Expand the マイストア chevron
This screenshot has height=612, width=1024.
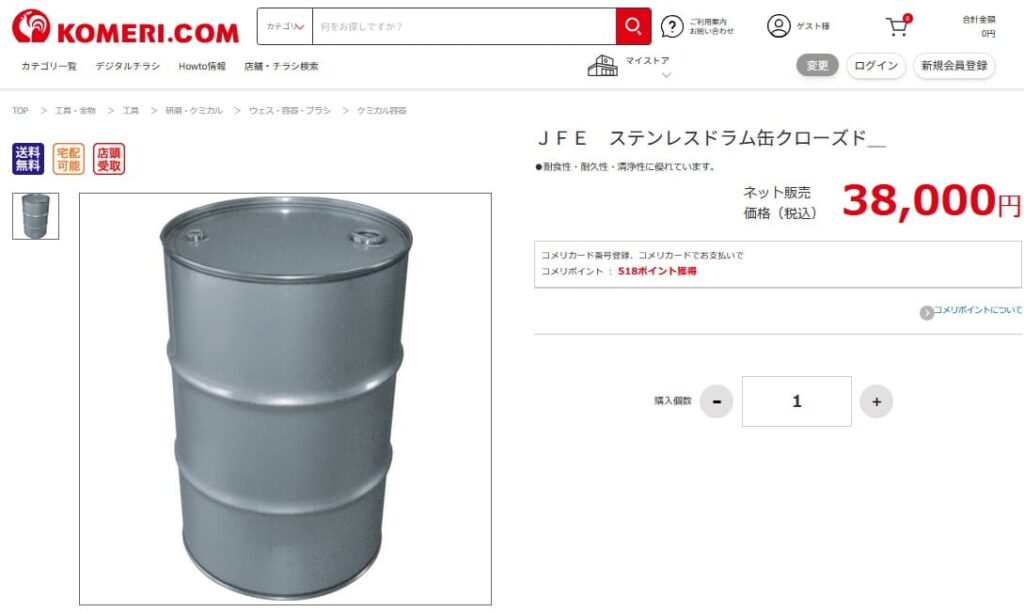point(666,75)
